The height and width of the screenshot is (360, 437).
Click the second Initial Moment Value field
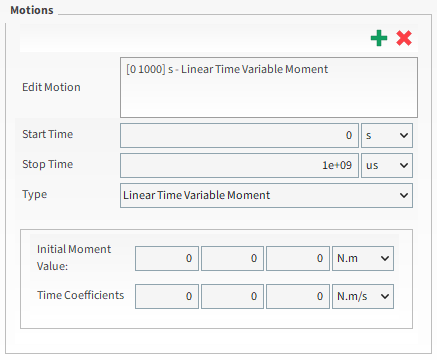232,258
